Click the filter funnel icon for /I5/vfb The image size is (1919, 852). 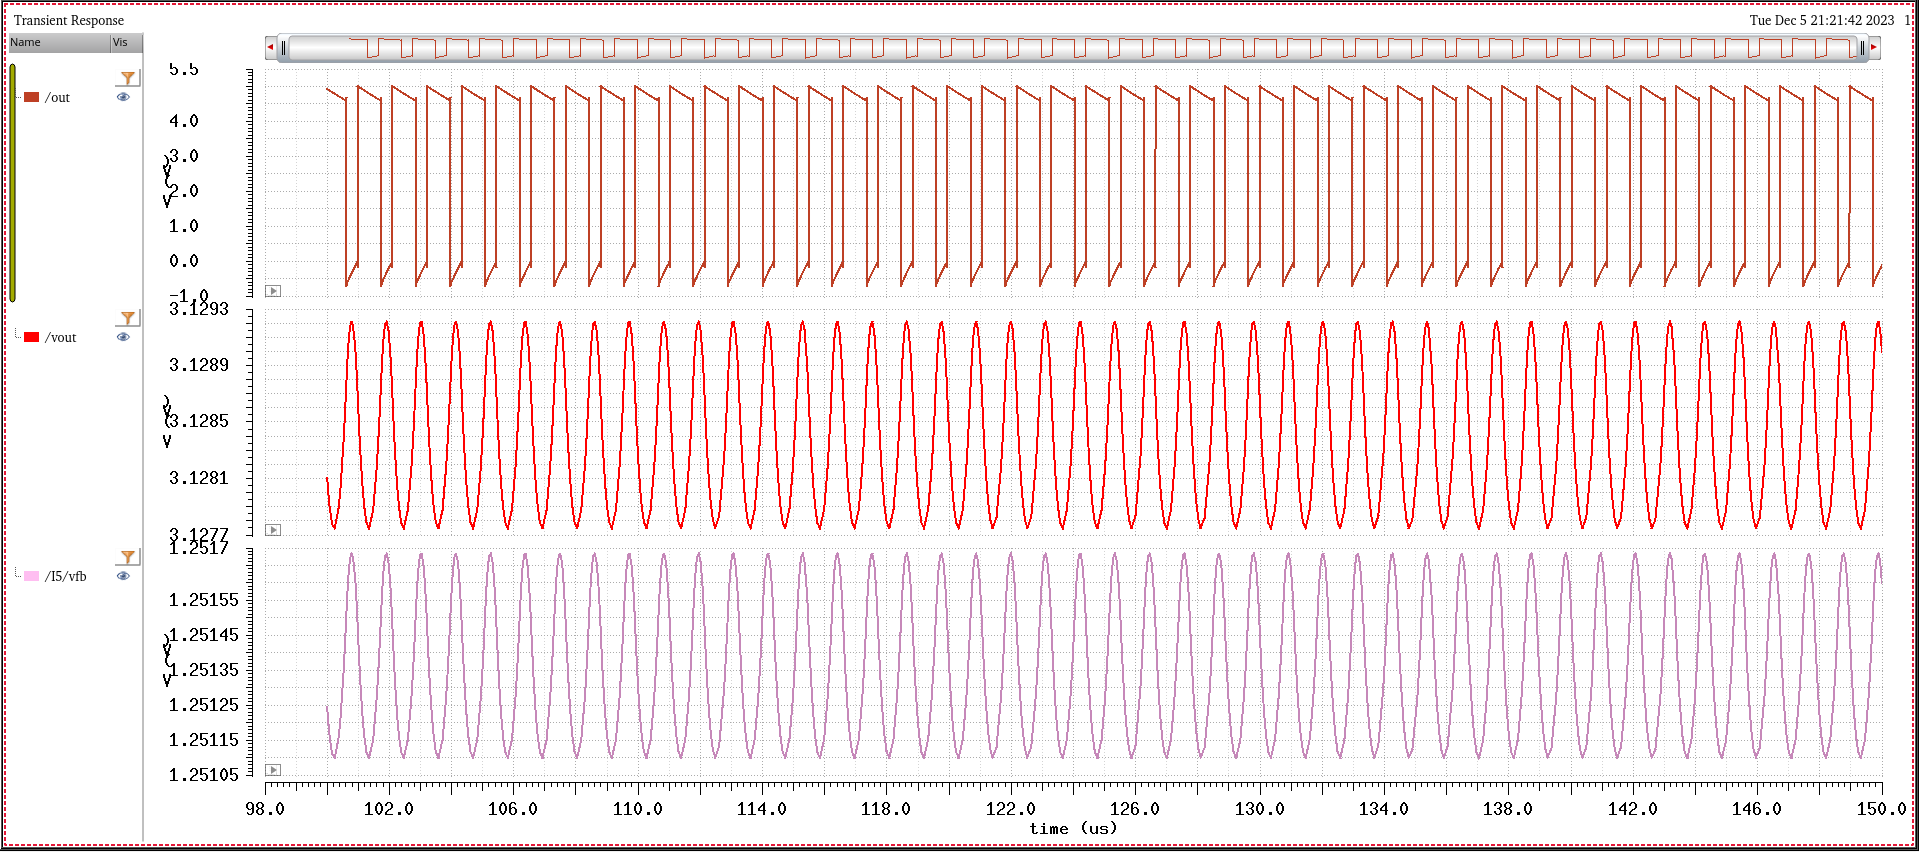(128, 557)
